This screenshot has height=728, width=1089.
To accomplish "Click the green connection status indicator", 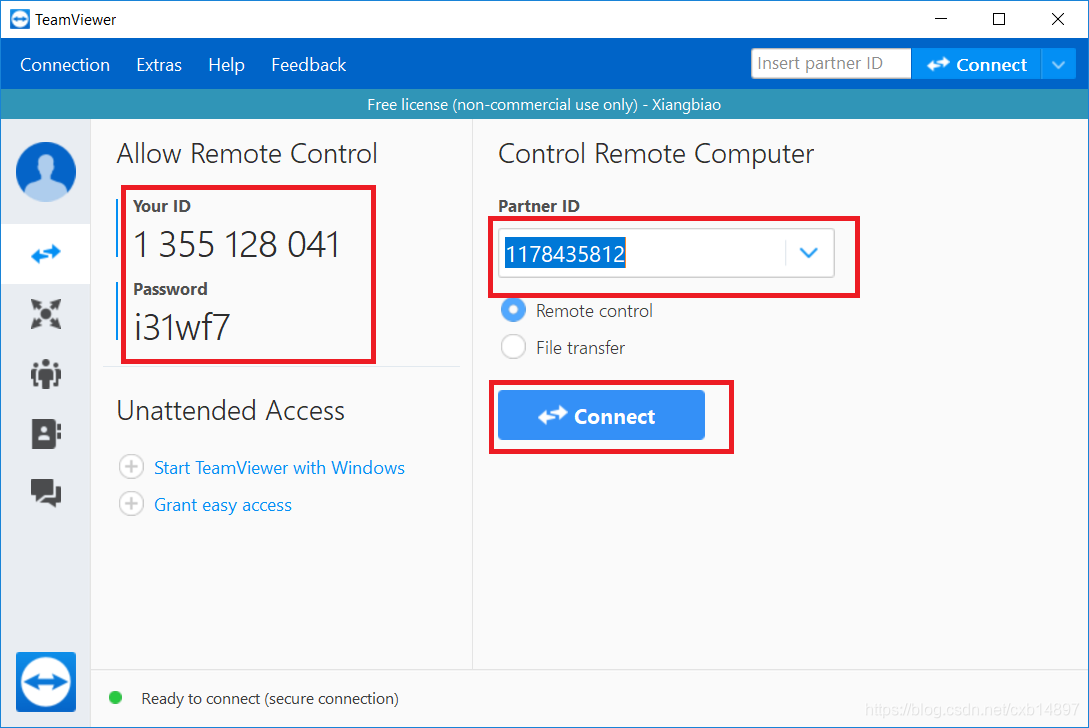I will click(x=116, y=697).
